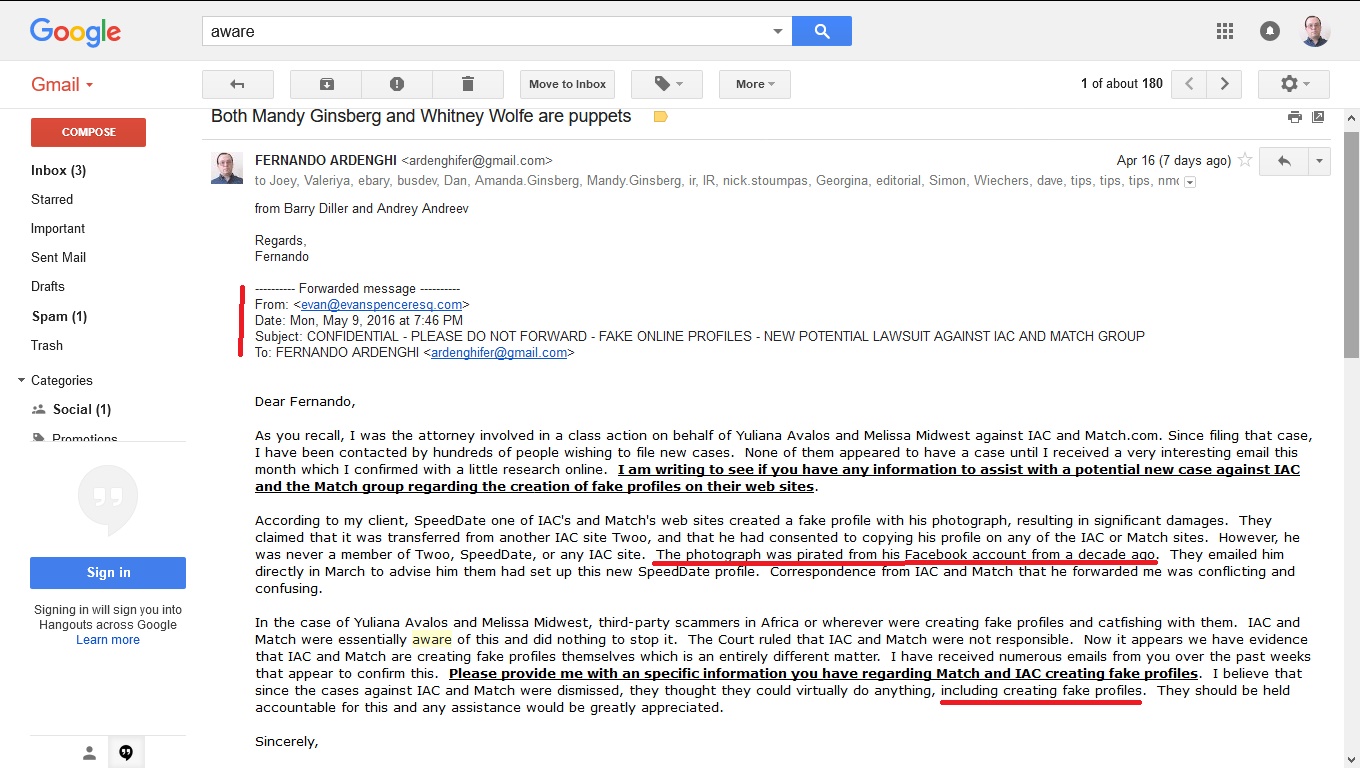Open Google notifications bell
1360x768 pixels.
1270,31
